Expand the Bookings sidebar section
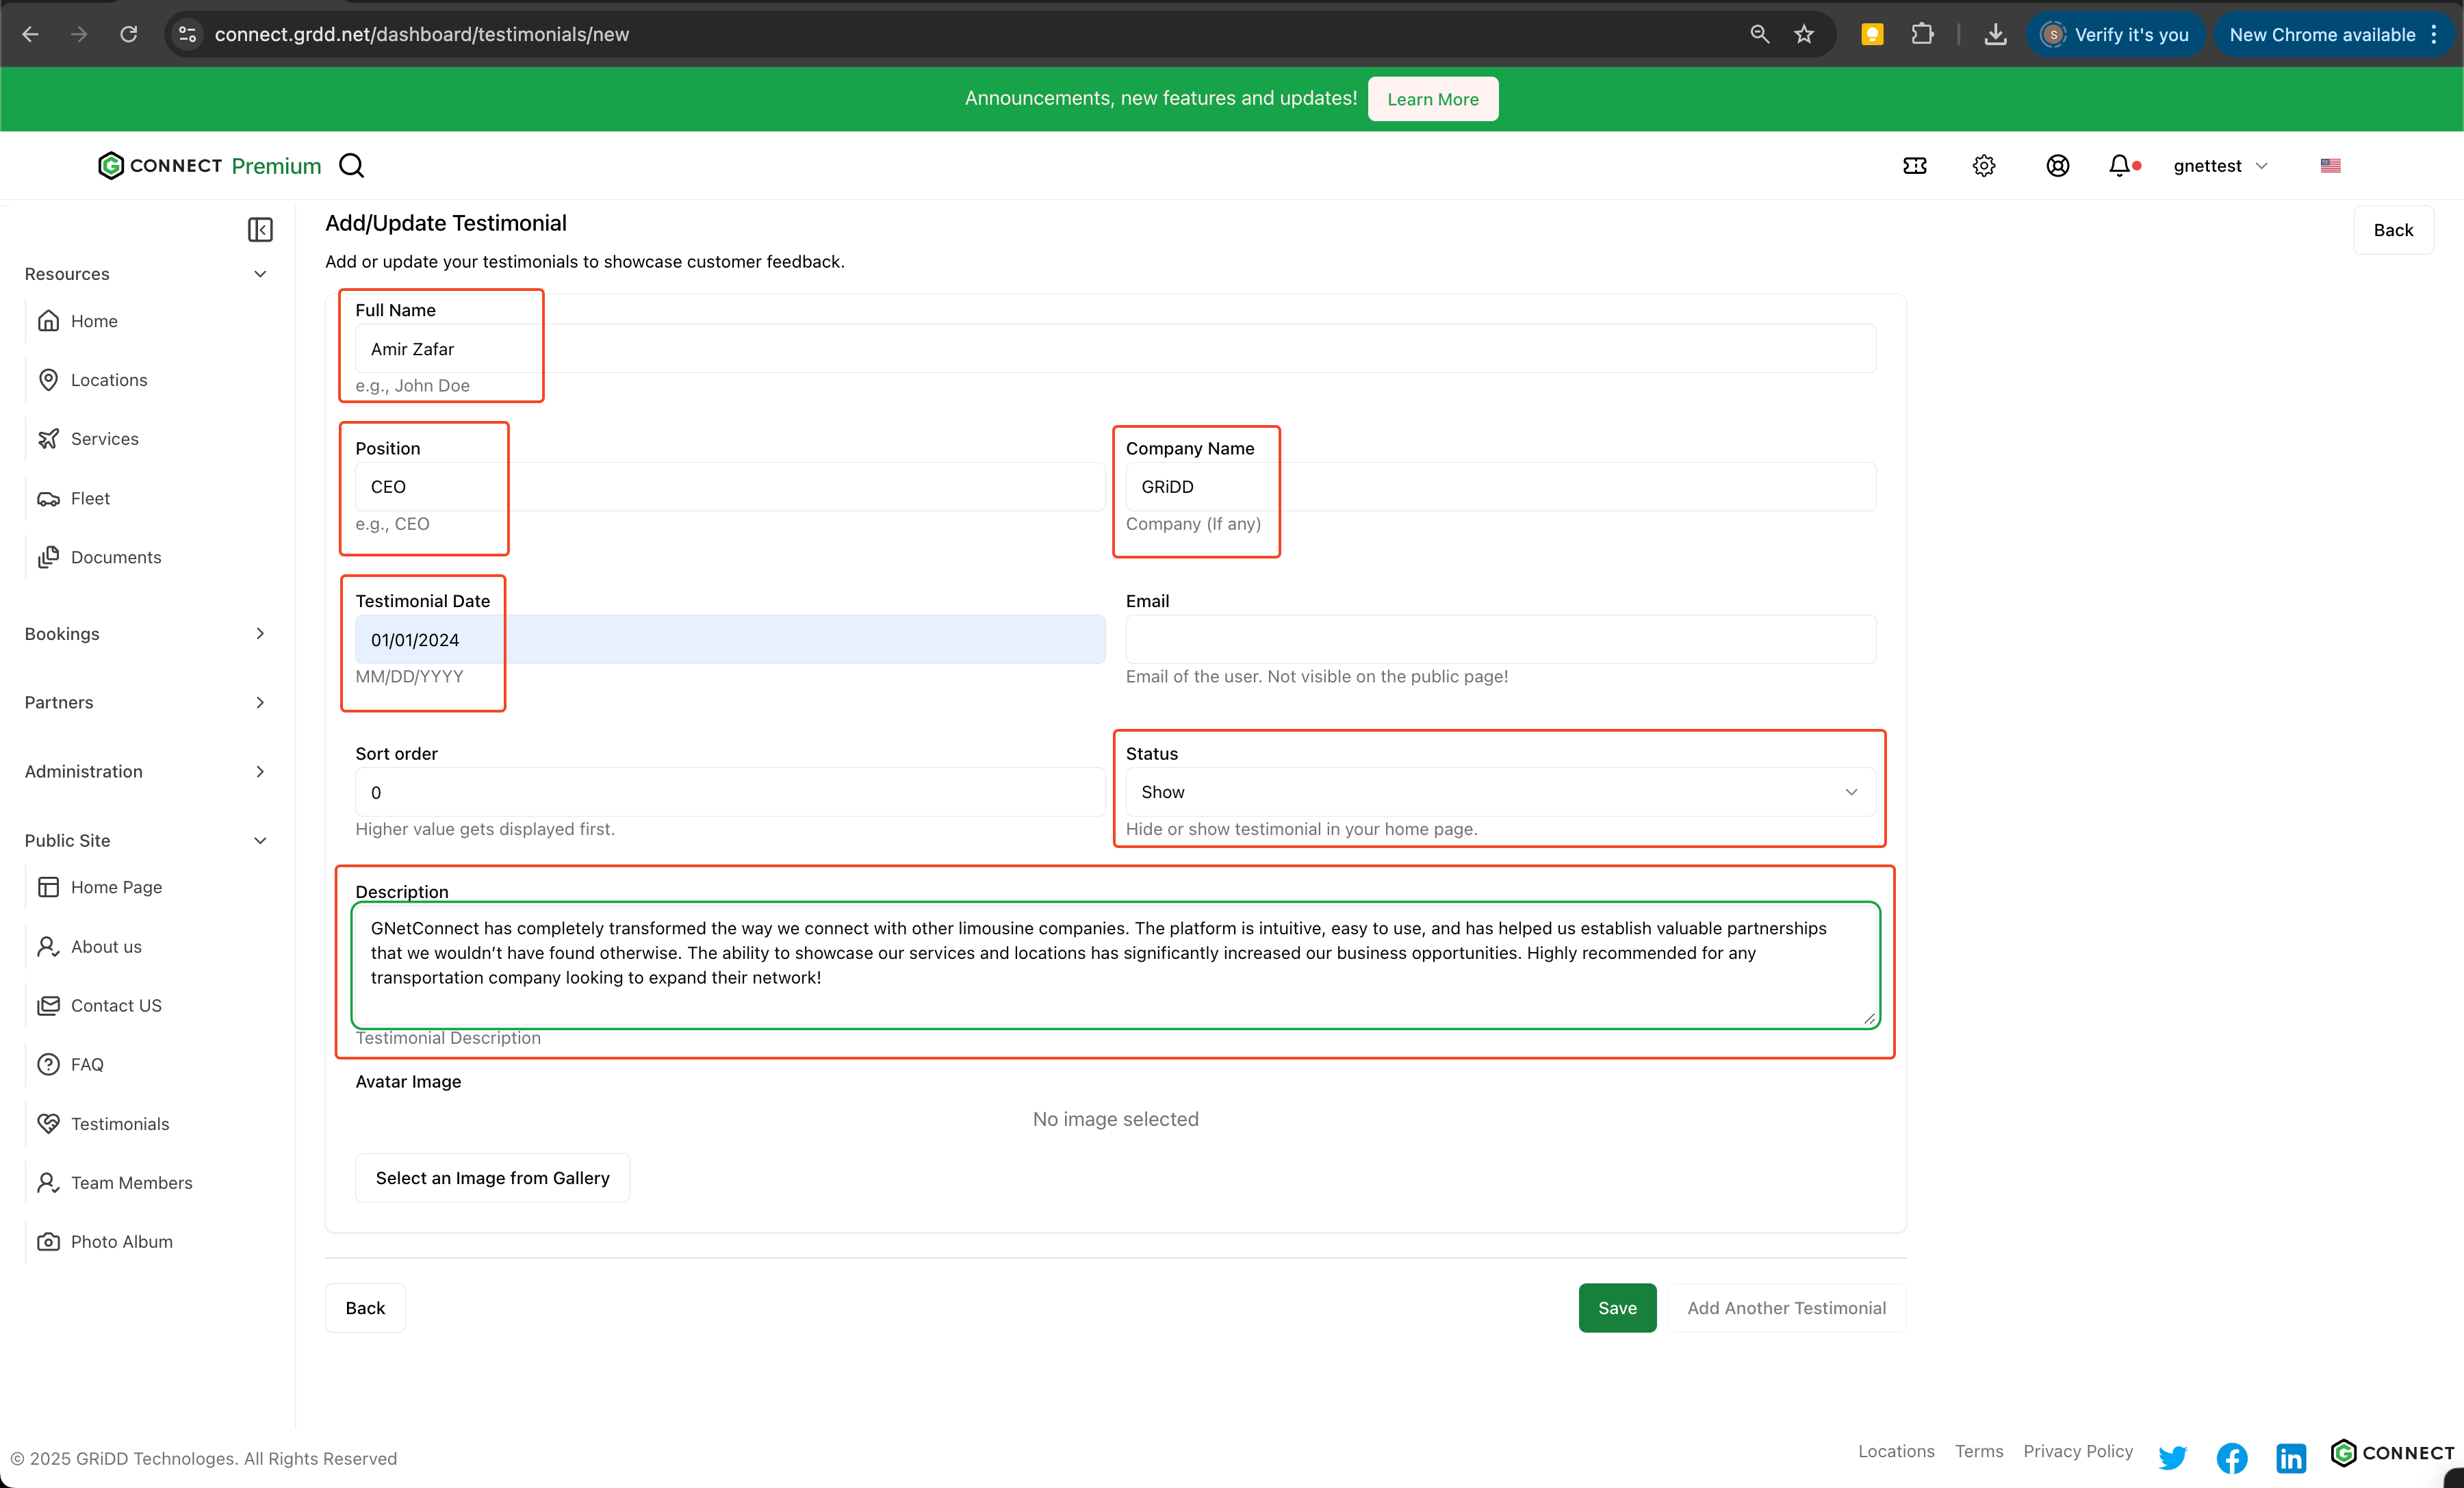 [x=146, y=634]
